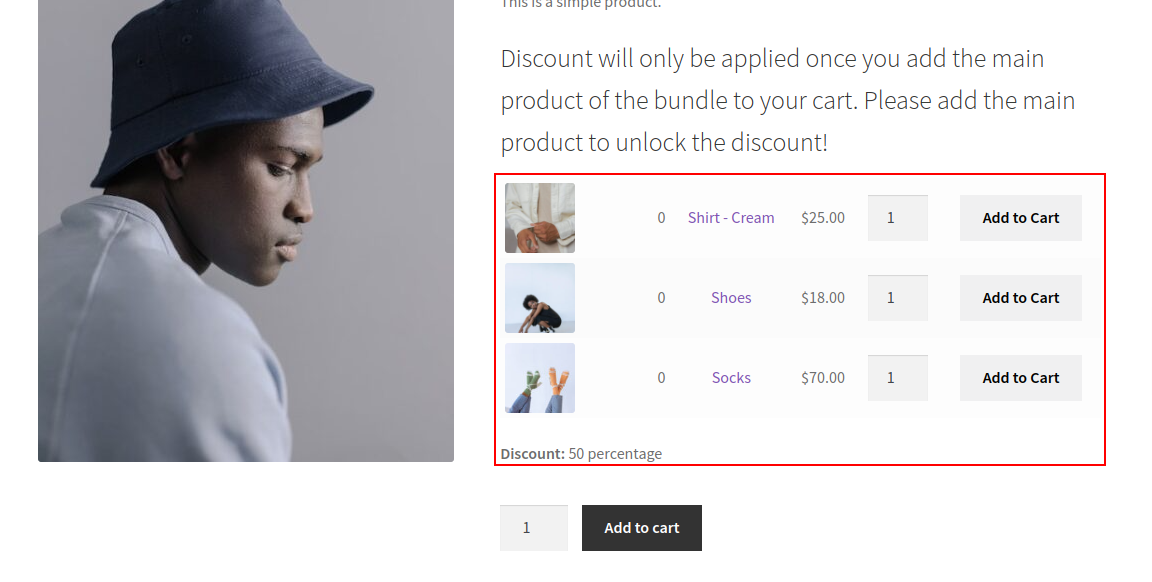The width and height of the screenshot is (1152, 582).
Task: Click the discount unlock notice text
Action: click(787, 100)
